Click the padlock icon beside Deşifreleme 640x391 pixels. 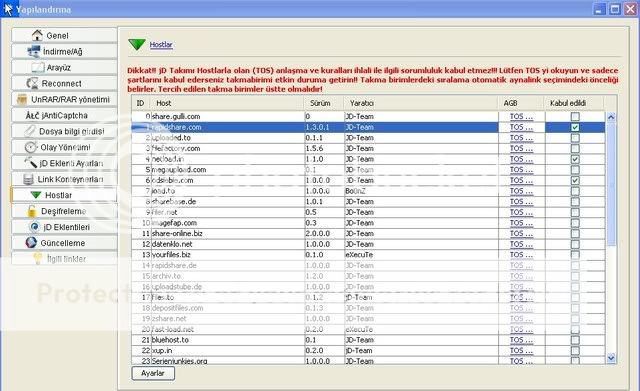coord(31,211)
